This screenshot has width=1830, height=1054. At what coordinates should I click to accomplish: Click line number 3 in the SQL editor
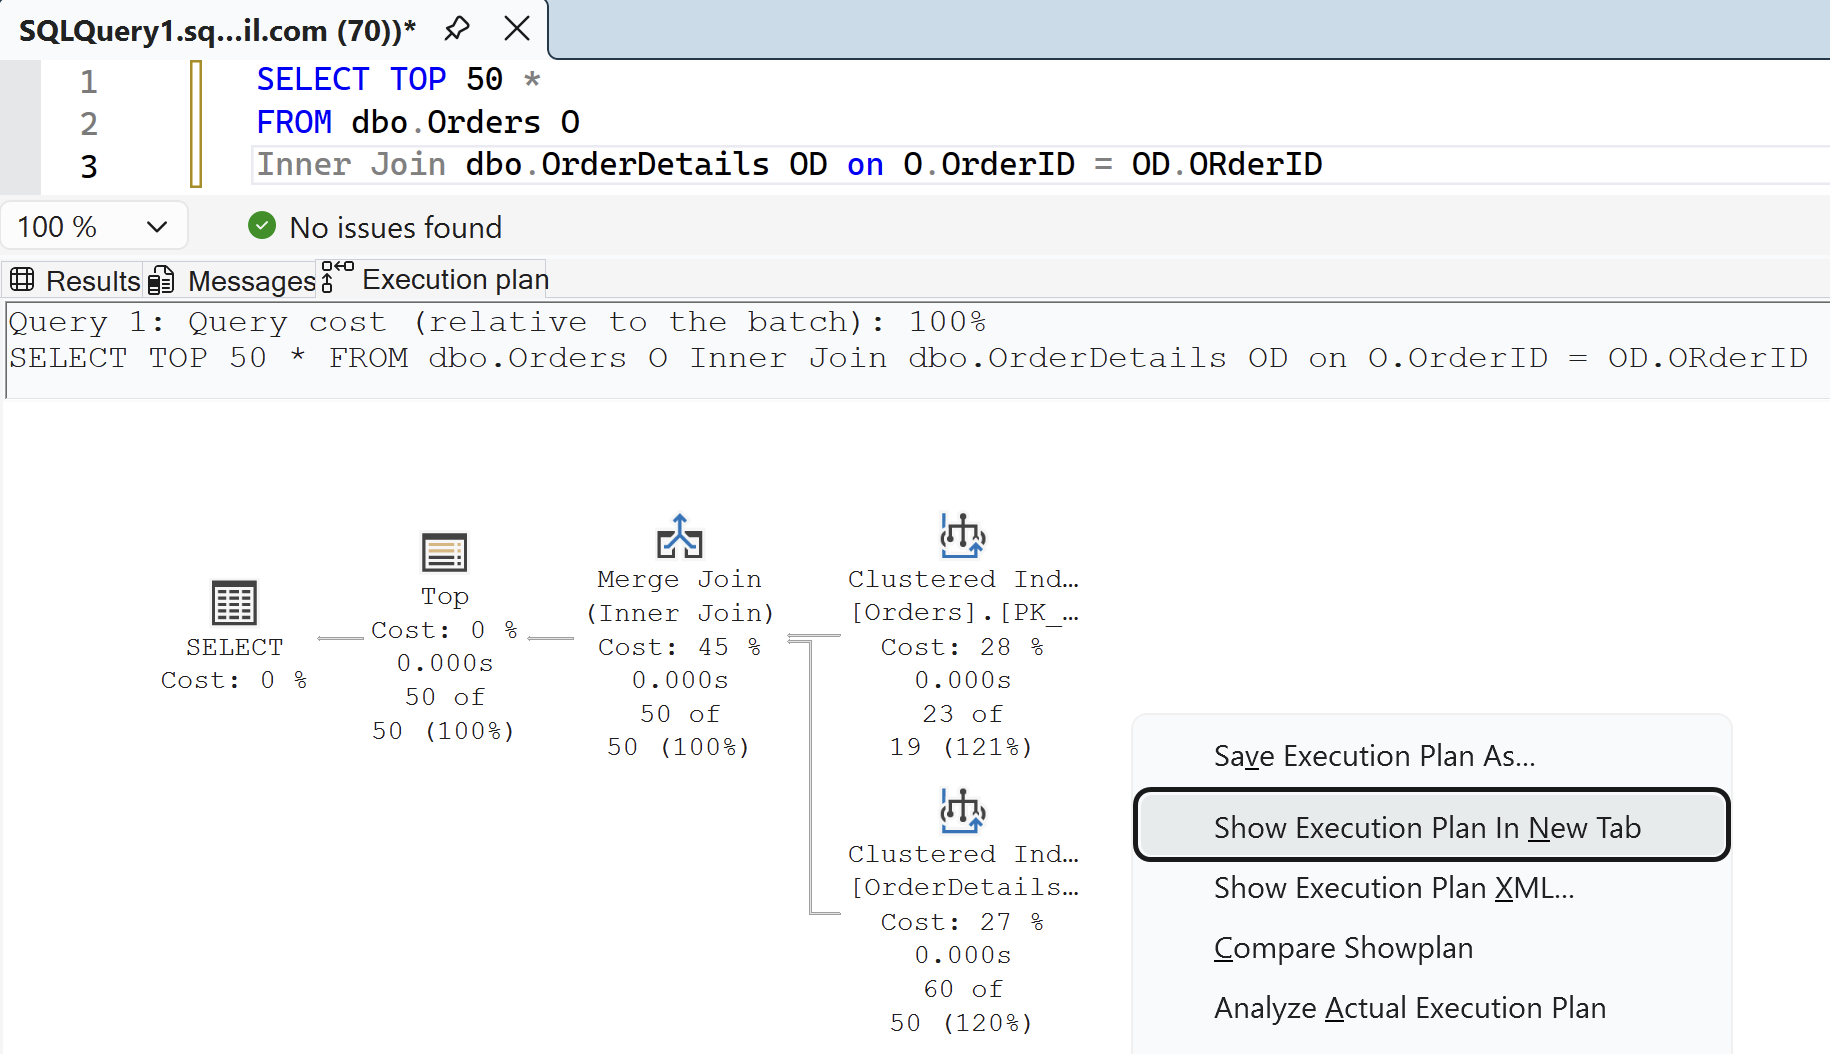(88, 166)
